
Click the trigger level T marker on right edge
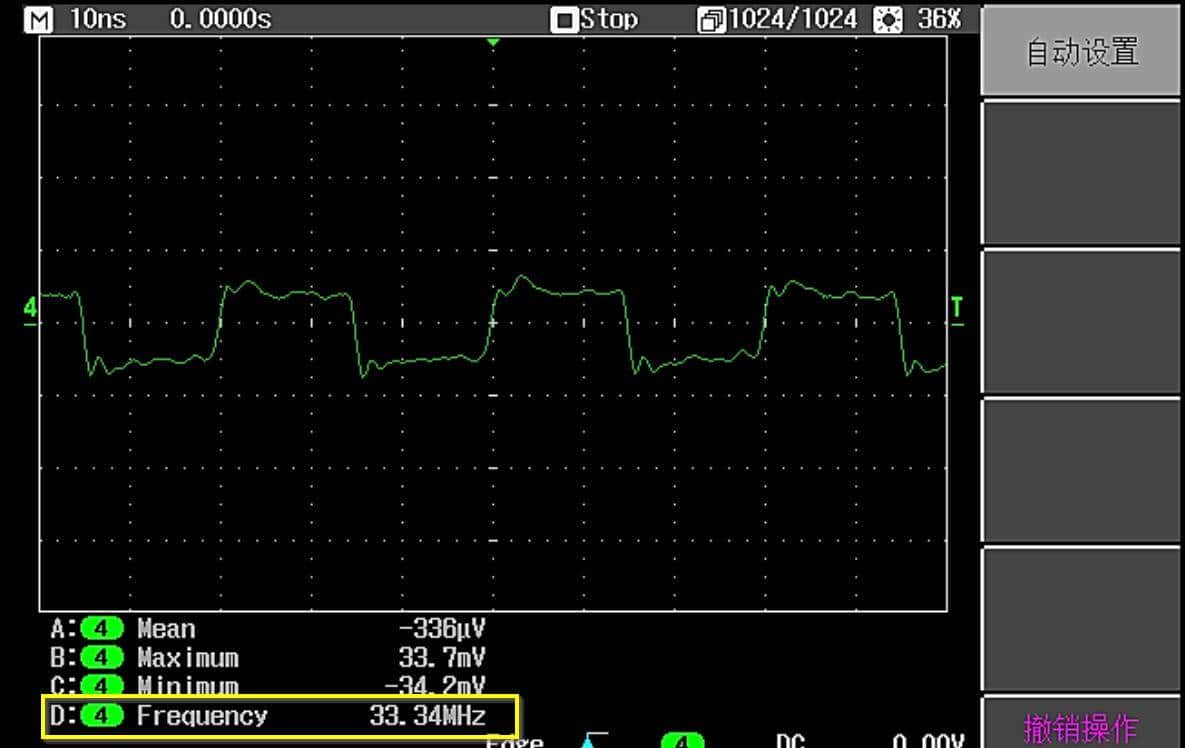[x=957, y=308]
